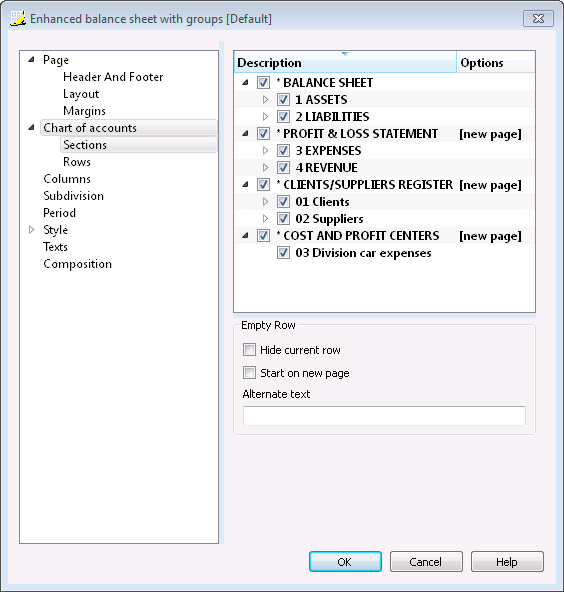Expand the 01 Clients section

[265, 201]
